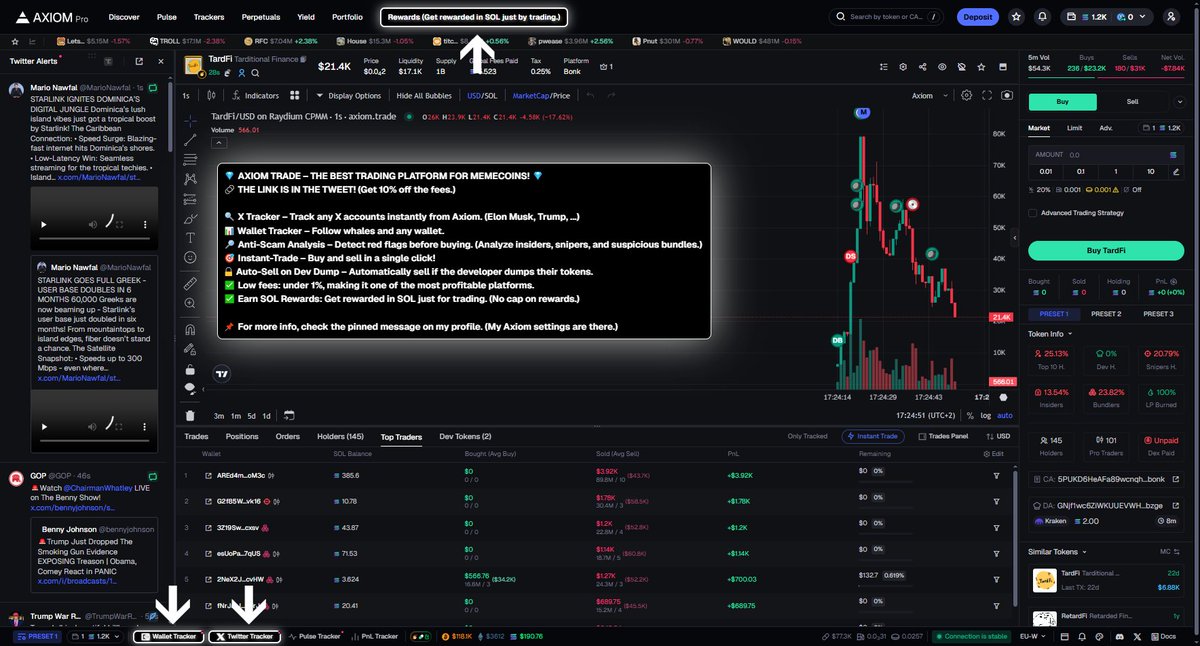Open the favorites star in top bar
The width and height of the screenshot is (1200, 646).
click(x=1016, y=17)
